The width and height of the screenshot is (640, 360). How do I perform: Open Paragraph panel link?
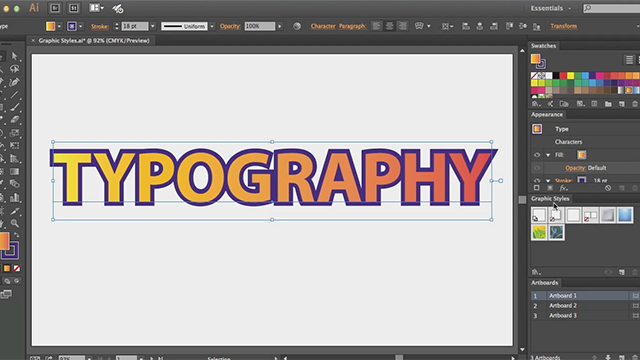tap(352, 26)
